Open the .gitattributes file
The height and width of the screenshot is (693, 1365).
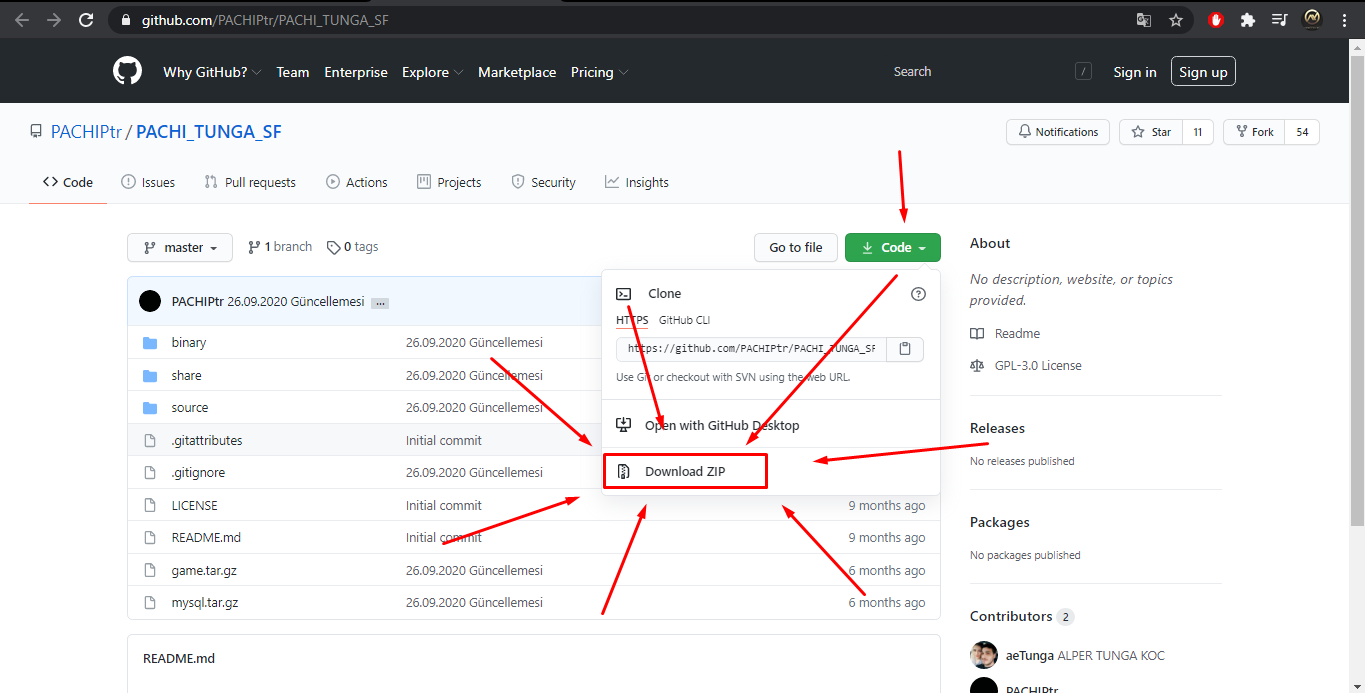pyautogui.click(x=207, y=440)
